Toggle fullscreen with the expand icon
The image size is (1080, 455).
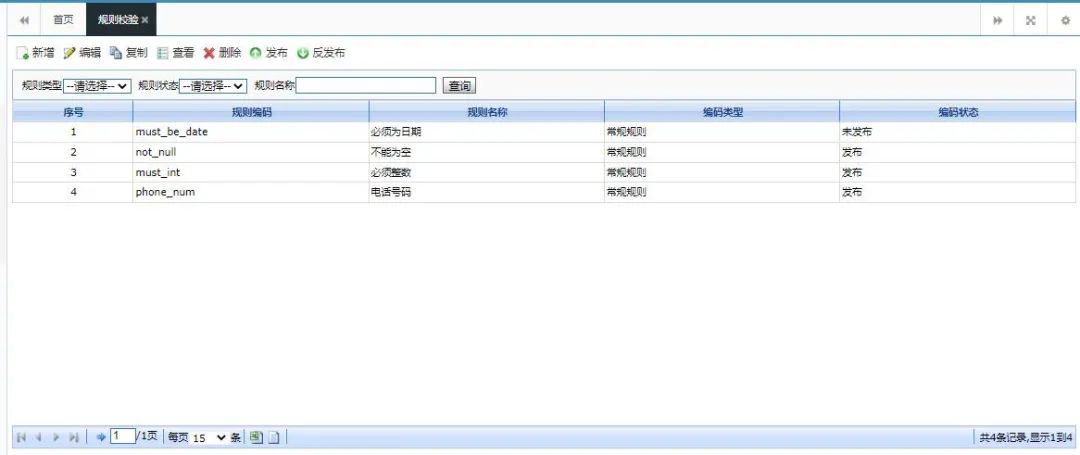1030,21
